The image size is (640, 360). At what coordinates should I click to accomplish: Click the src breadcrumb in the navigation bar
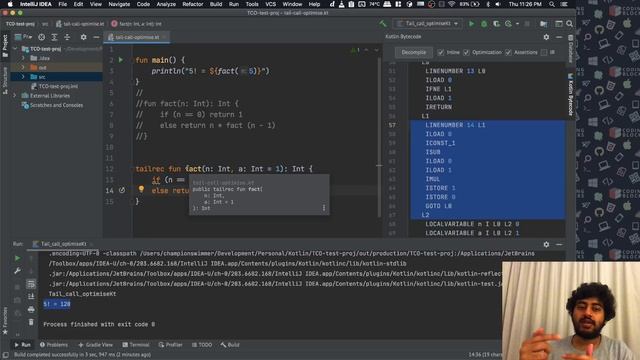coord(45,24)
